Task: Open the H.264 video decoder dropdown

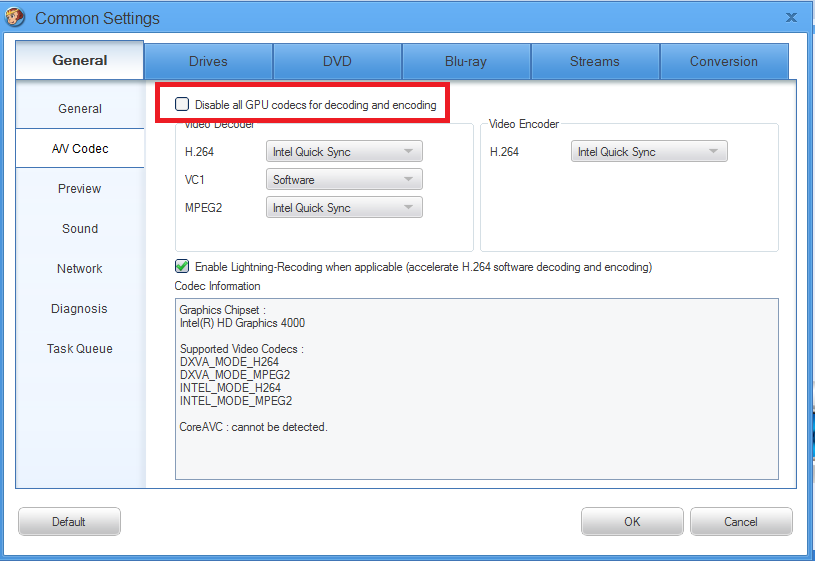Action: coord(344,151)
